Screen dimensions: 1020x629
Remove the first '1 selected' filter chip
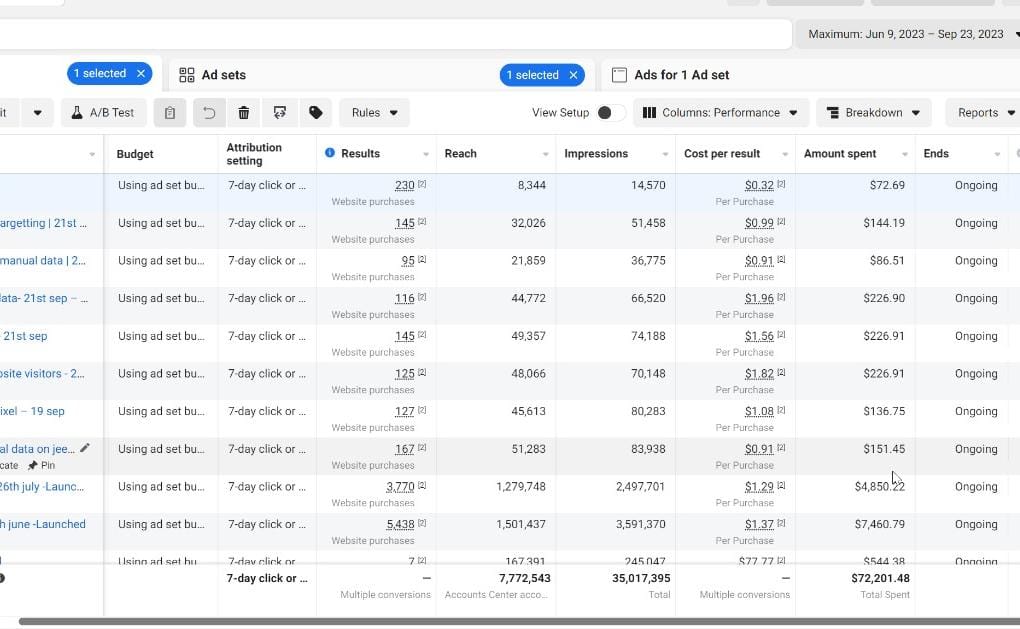(x=141, y=74)
